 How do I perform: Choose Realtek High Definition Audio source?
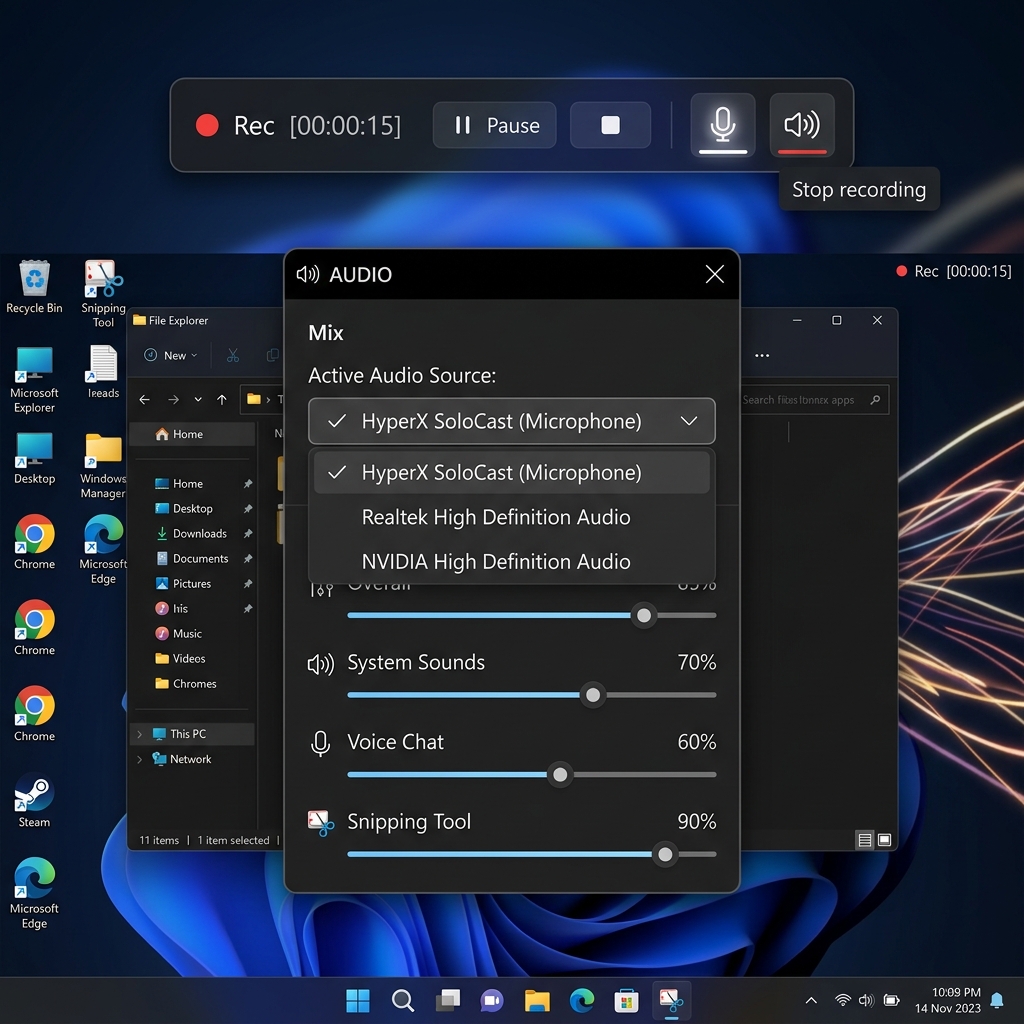(511, 517)
